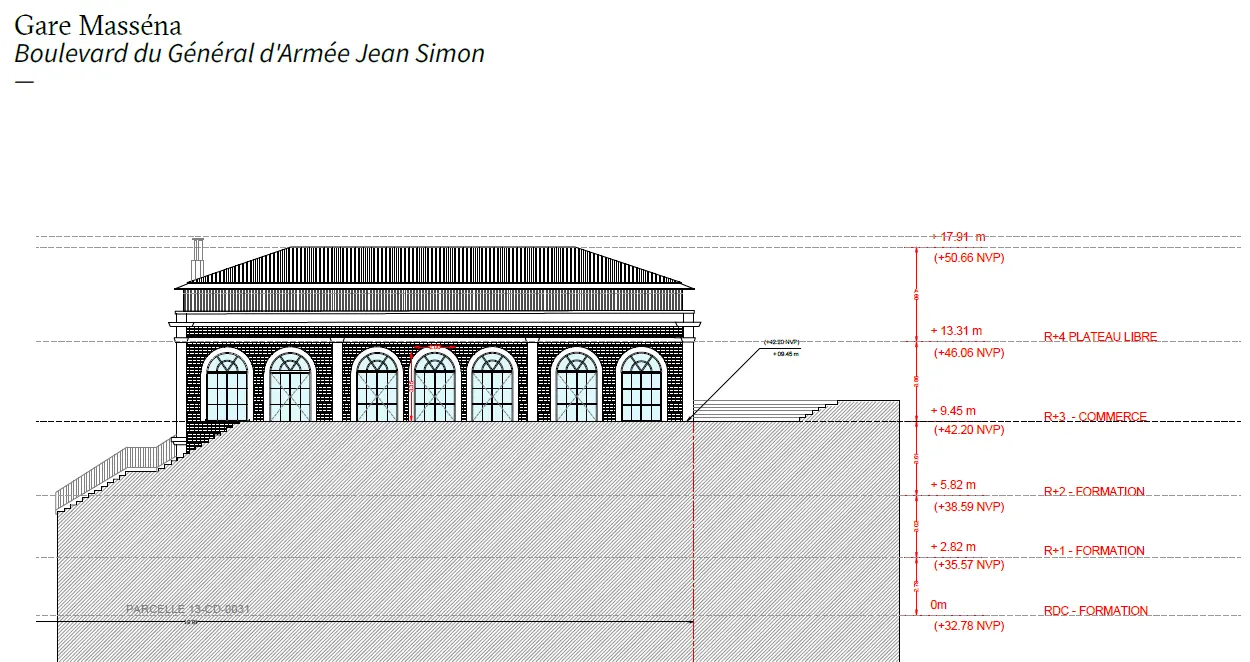Select the red "+ 9.45 m" height label
The height and width of the screenshot is (662, 1250).
[x=952, y=411]
